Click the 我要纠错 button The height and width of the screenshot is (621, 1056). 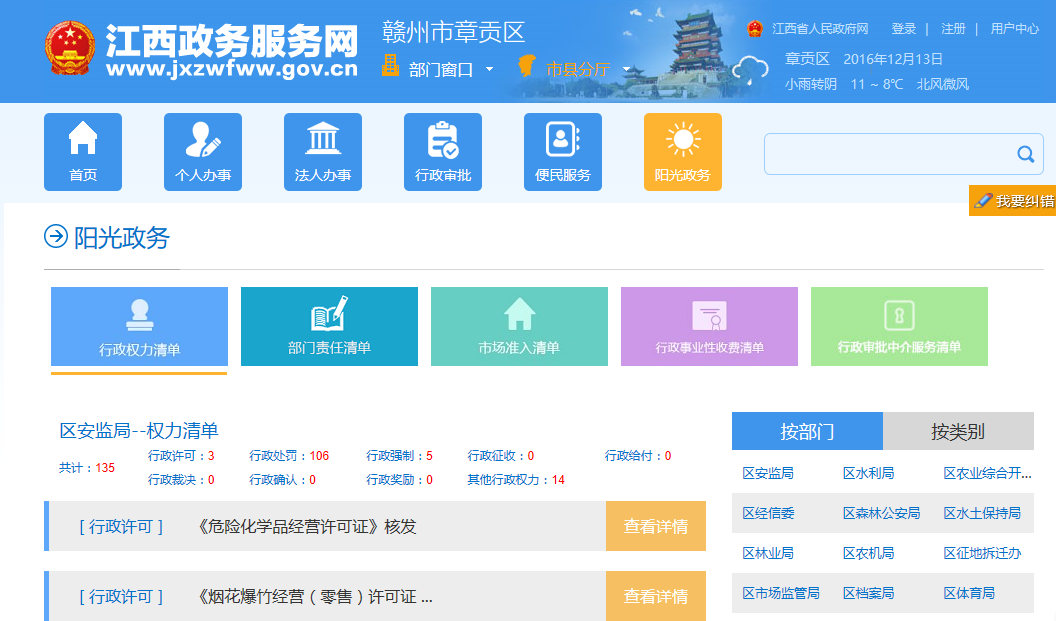pos(1013,201)
